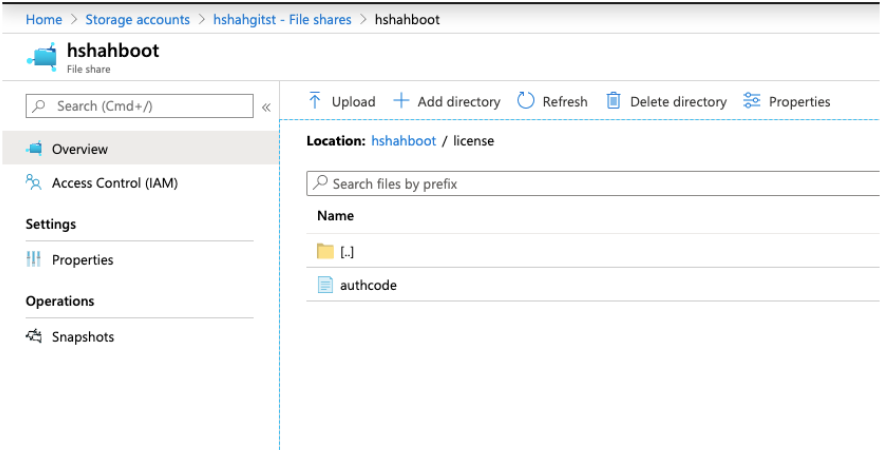
Task: Click the Access Control IAM icon
Action: pyautogui.click(x=34, y=183)
